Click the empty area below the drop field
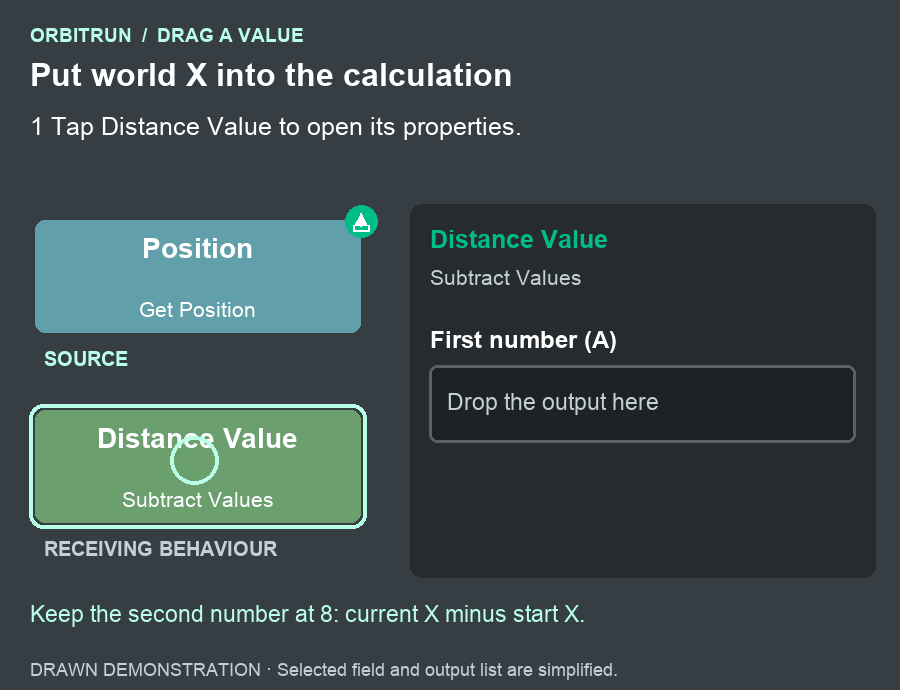The width and height of the screenshot is (900, 690). pyautogui.click(x=642, y=508)
